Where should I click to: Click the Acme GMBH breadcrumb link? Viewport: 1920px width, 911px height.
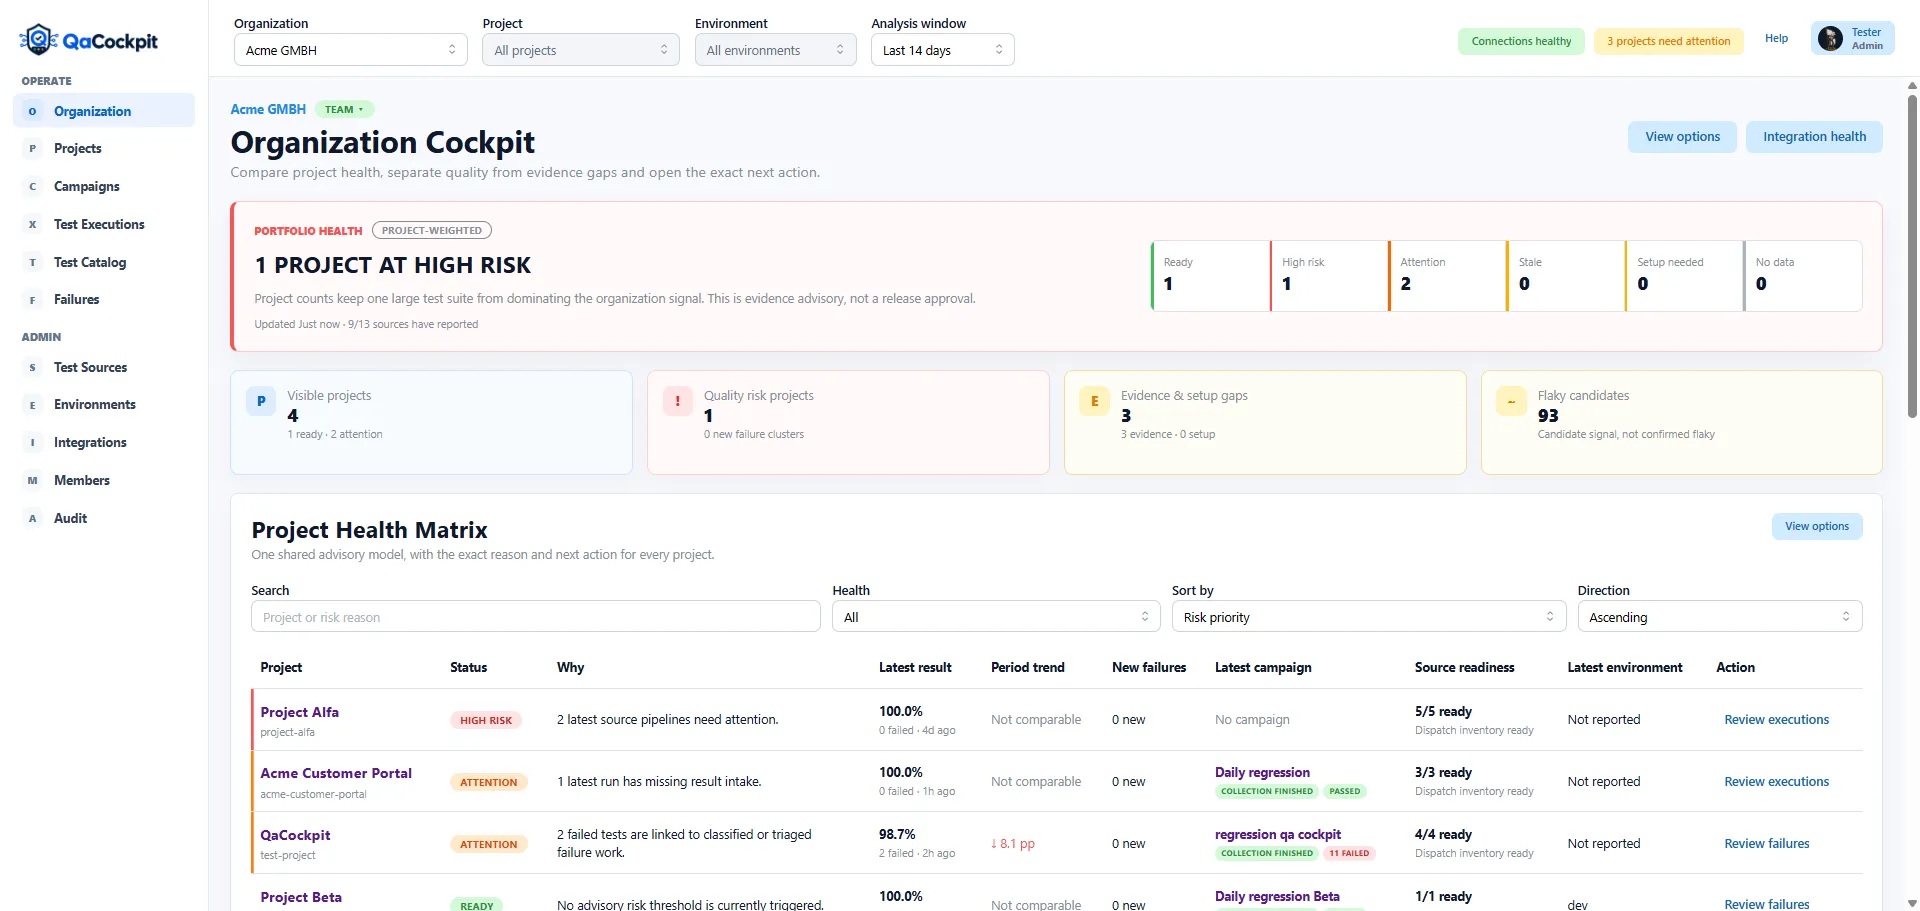pos(268,109)
